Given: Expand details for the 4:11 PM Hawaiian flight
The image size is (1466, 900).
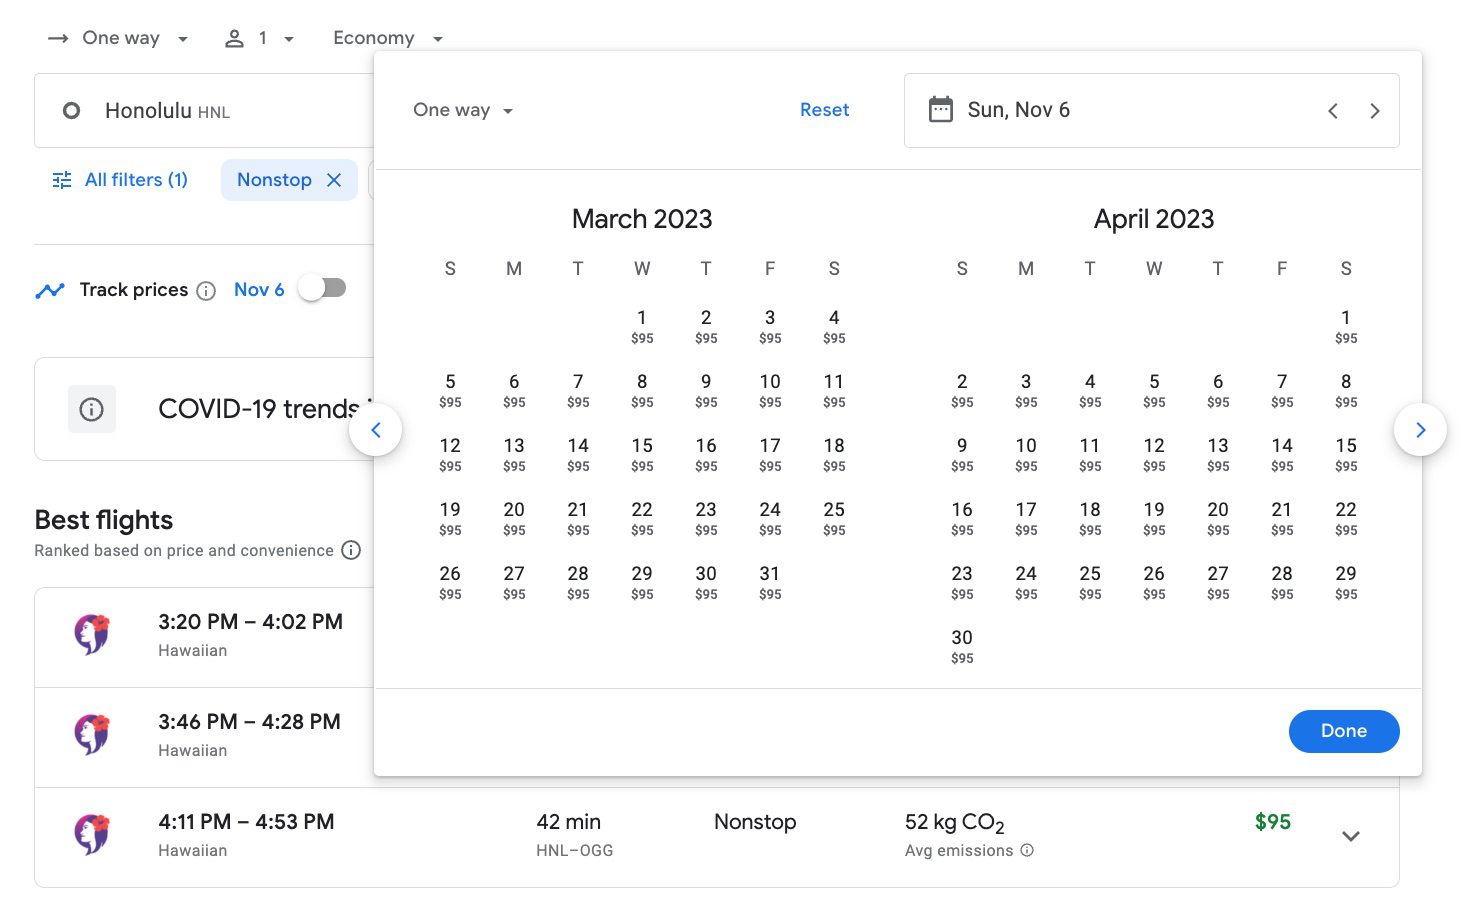Looking at the screenshot, I should (1351, 836).
